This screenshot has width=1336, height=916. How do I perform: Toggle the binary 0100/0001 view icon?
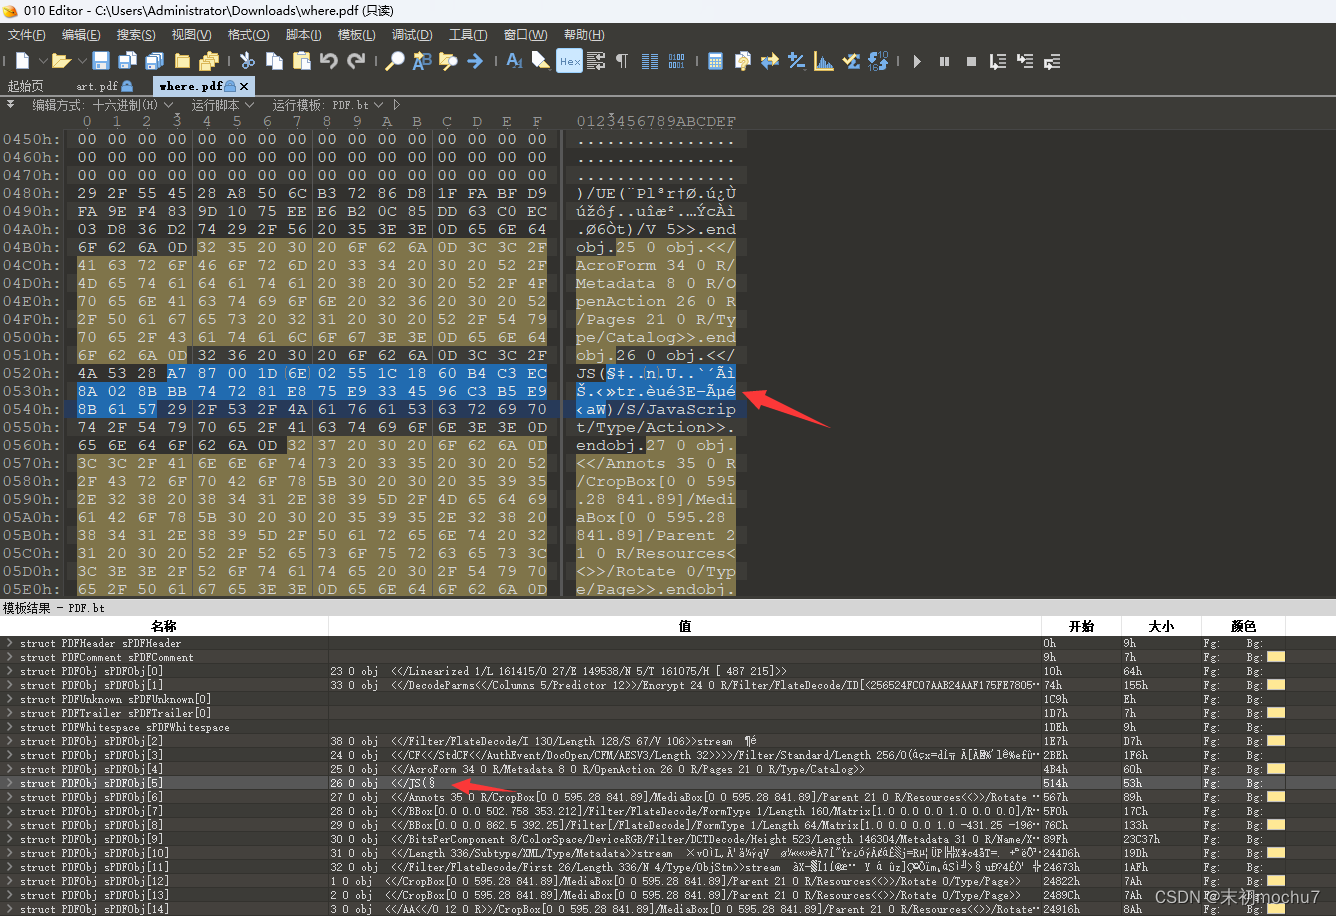(677, 61)
